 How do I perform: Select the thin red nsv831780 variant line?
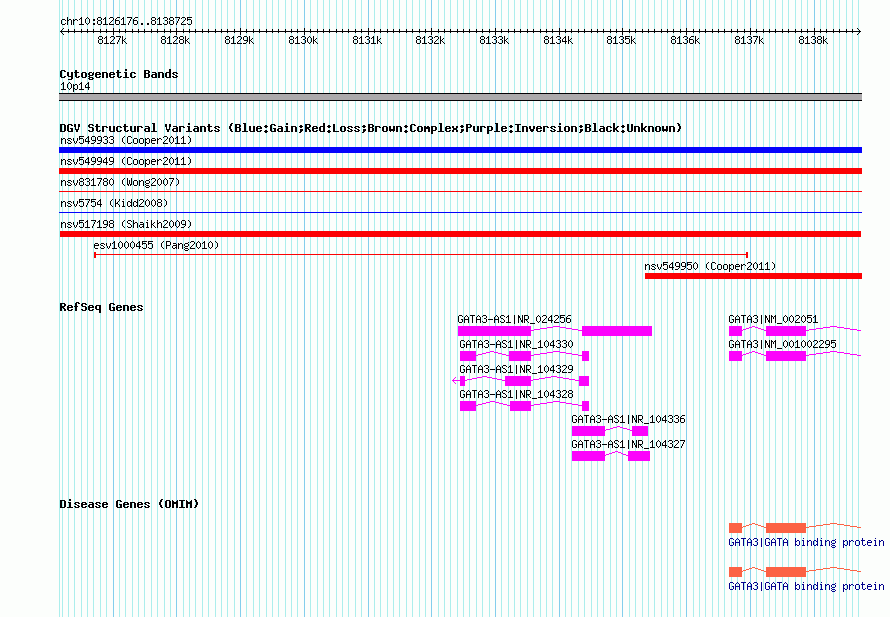pyautogui.click(x=460, y=192)
